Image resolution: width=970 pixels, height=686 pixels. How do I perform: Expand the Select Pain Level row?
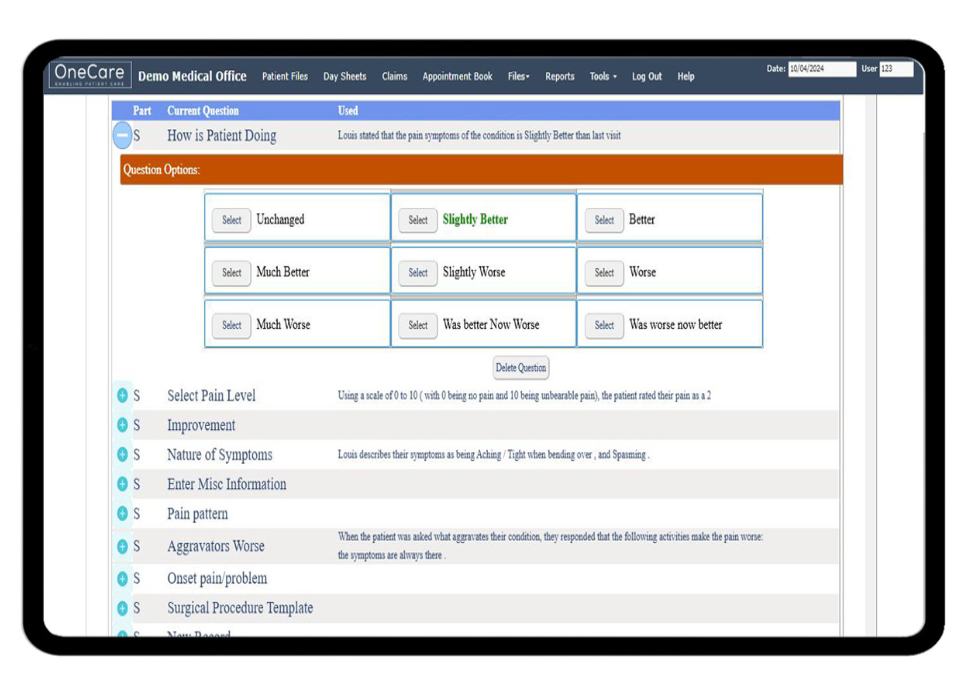[122, 394]
